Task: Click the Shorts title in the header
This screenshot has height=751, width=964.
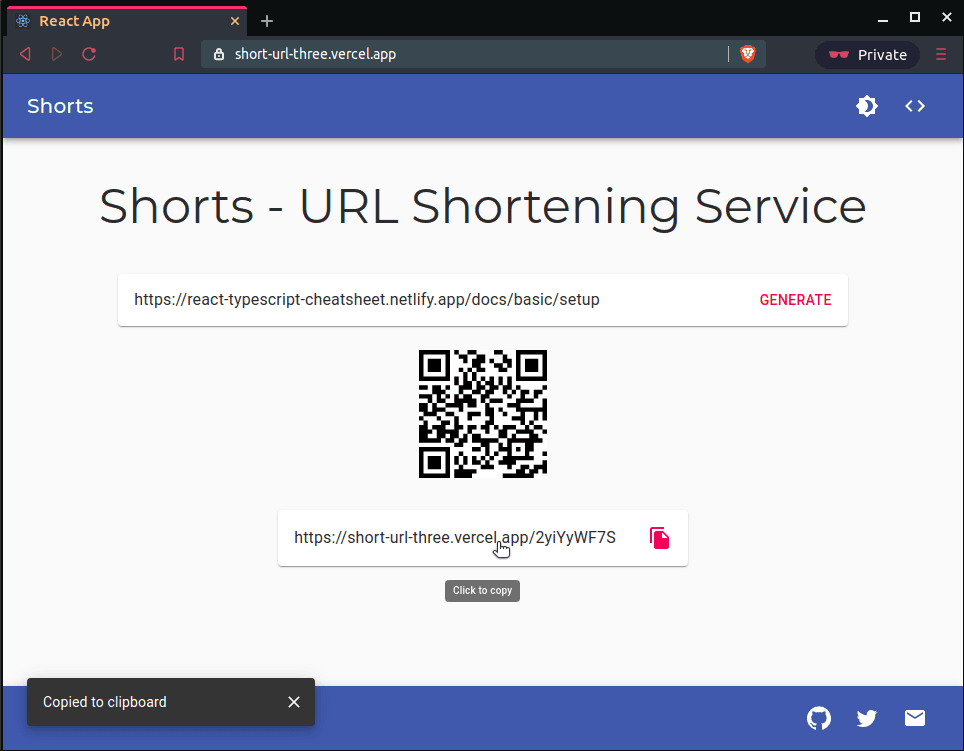Action: click(60, 106)
